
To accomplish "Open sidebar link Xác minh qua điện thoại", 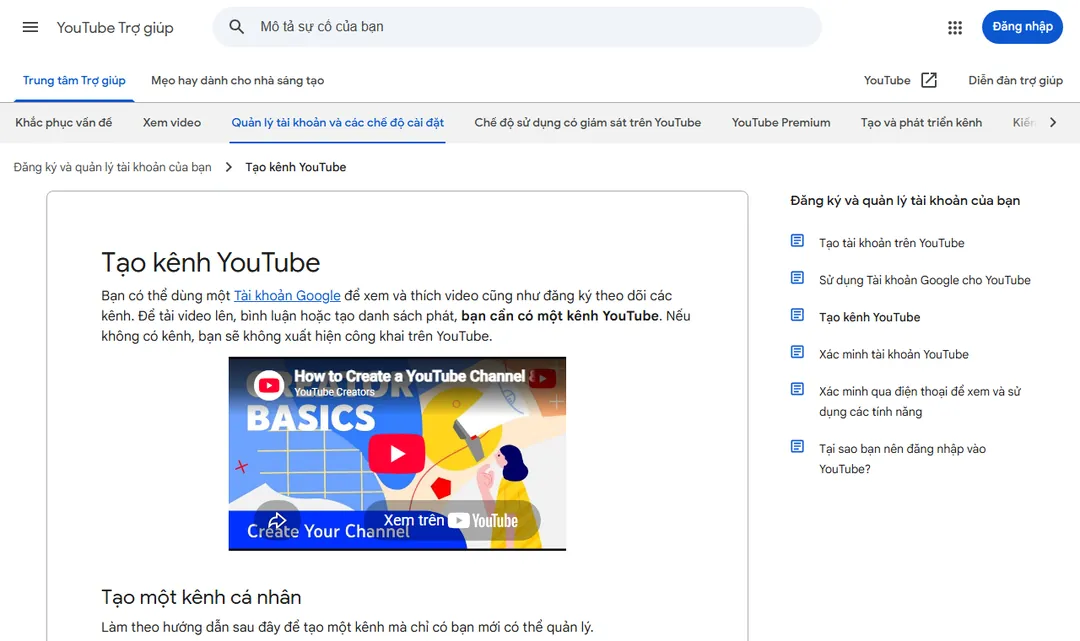I will click(920, 401).
